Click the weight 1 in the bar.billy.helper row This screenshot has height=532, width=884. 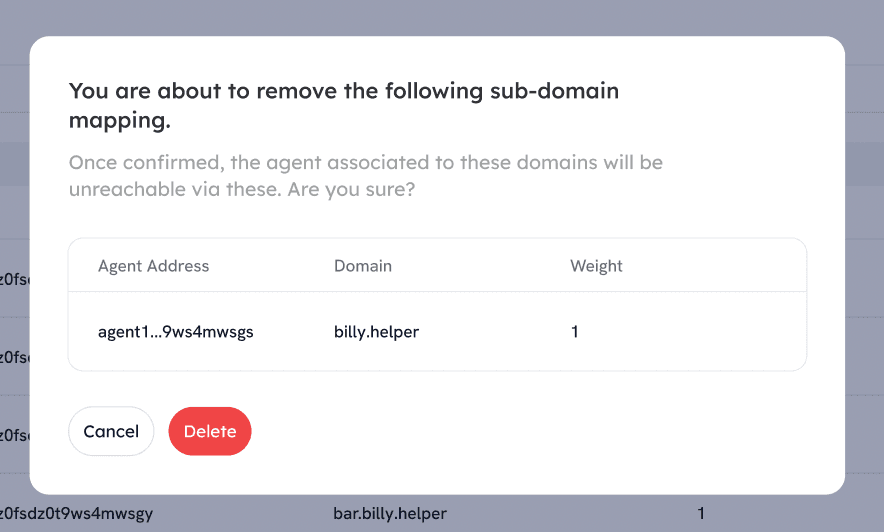point(701,514)
